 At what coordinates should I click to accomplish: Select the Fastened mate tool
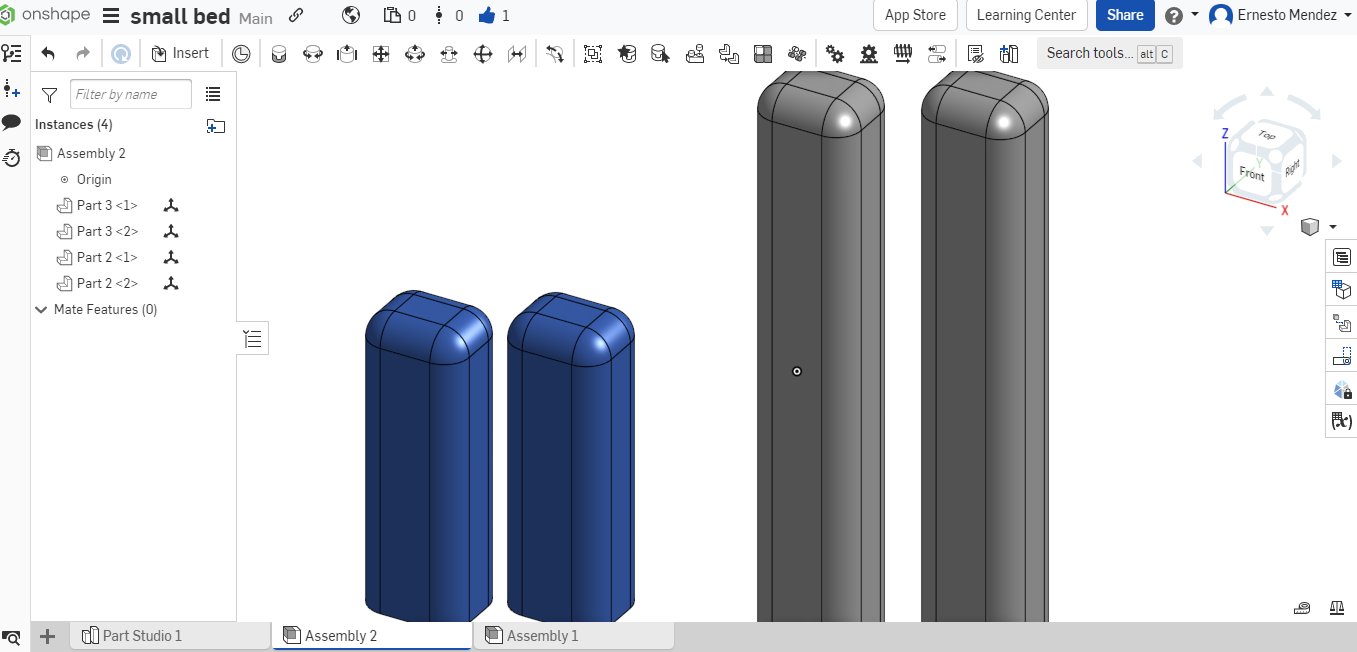(x=279, y=54)
